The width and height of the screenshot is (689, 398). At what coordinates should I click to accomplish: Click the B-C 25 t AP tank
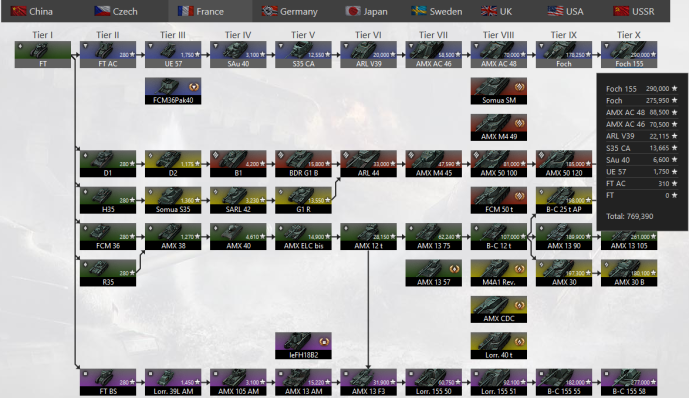(x=564, y=200)
